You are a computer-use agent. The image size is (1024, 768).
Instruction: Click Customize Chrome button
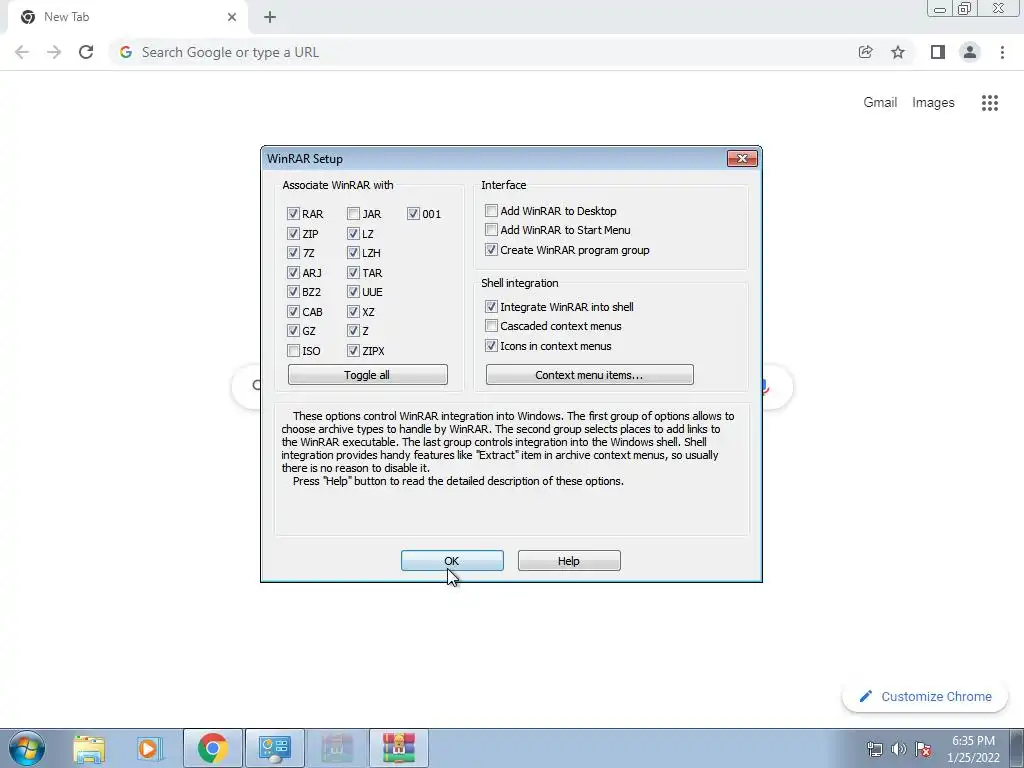point(925,696)
